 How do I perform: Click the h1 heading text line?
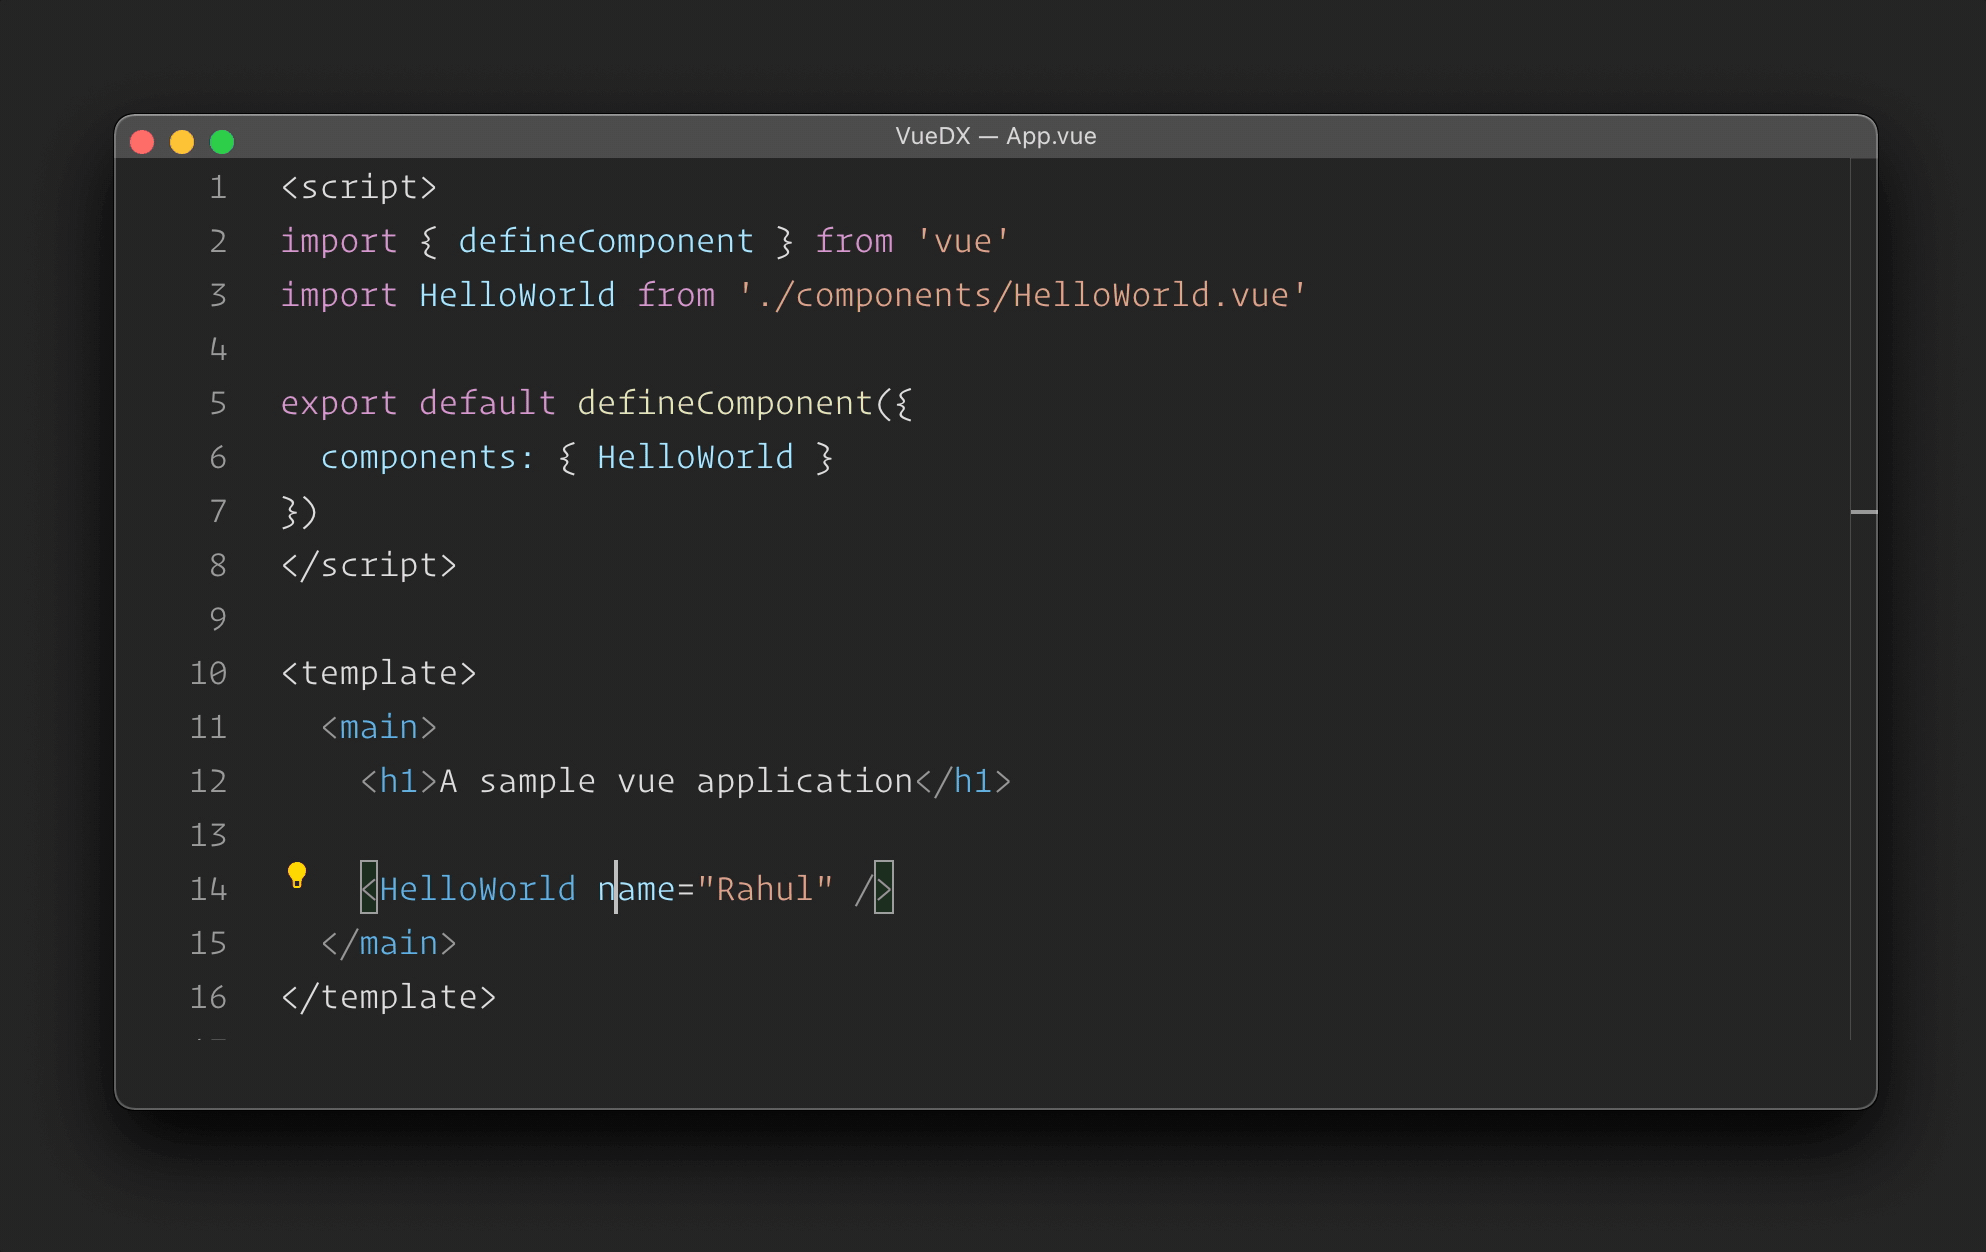coord(676,781)
